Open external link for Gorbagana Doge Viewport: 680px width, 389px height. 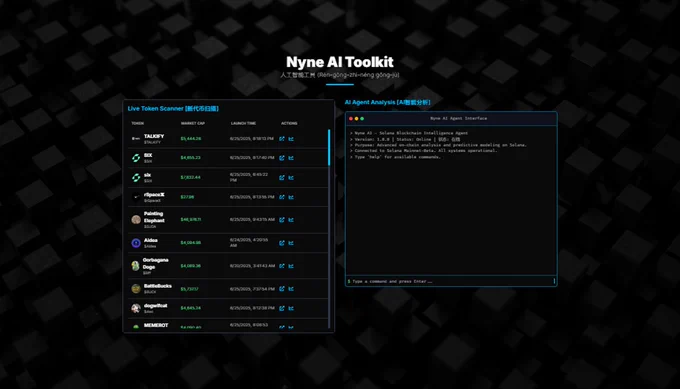pyautogui.click(x=282, y=266)
